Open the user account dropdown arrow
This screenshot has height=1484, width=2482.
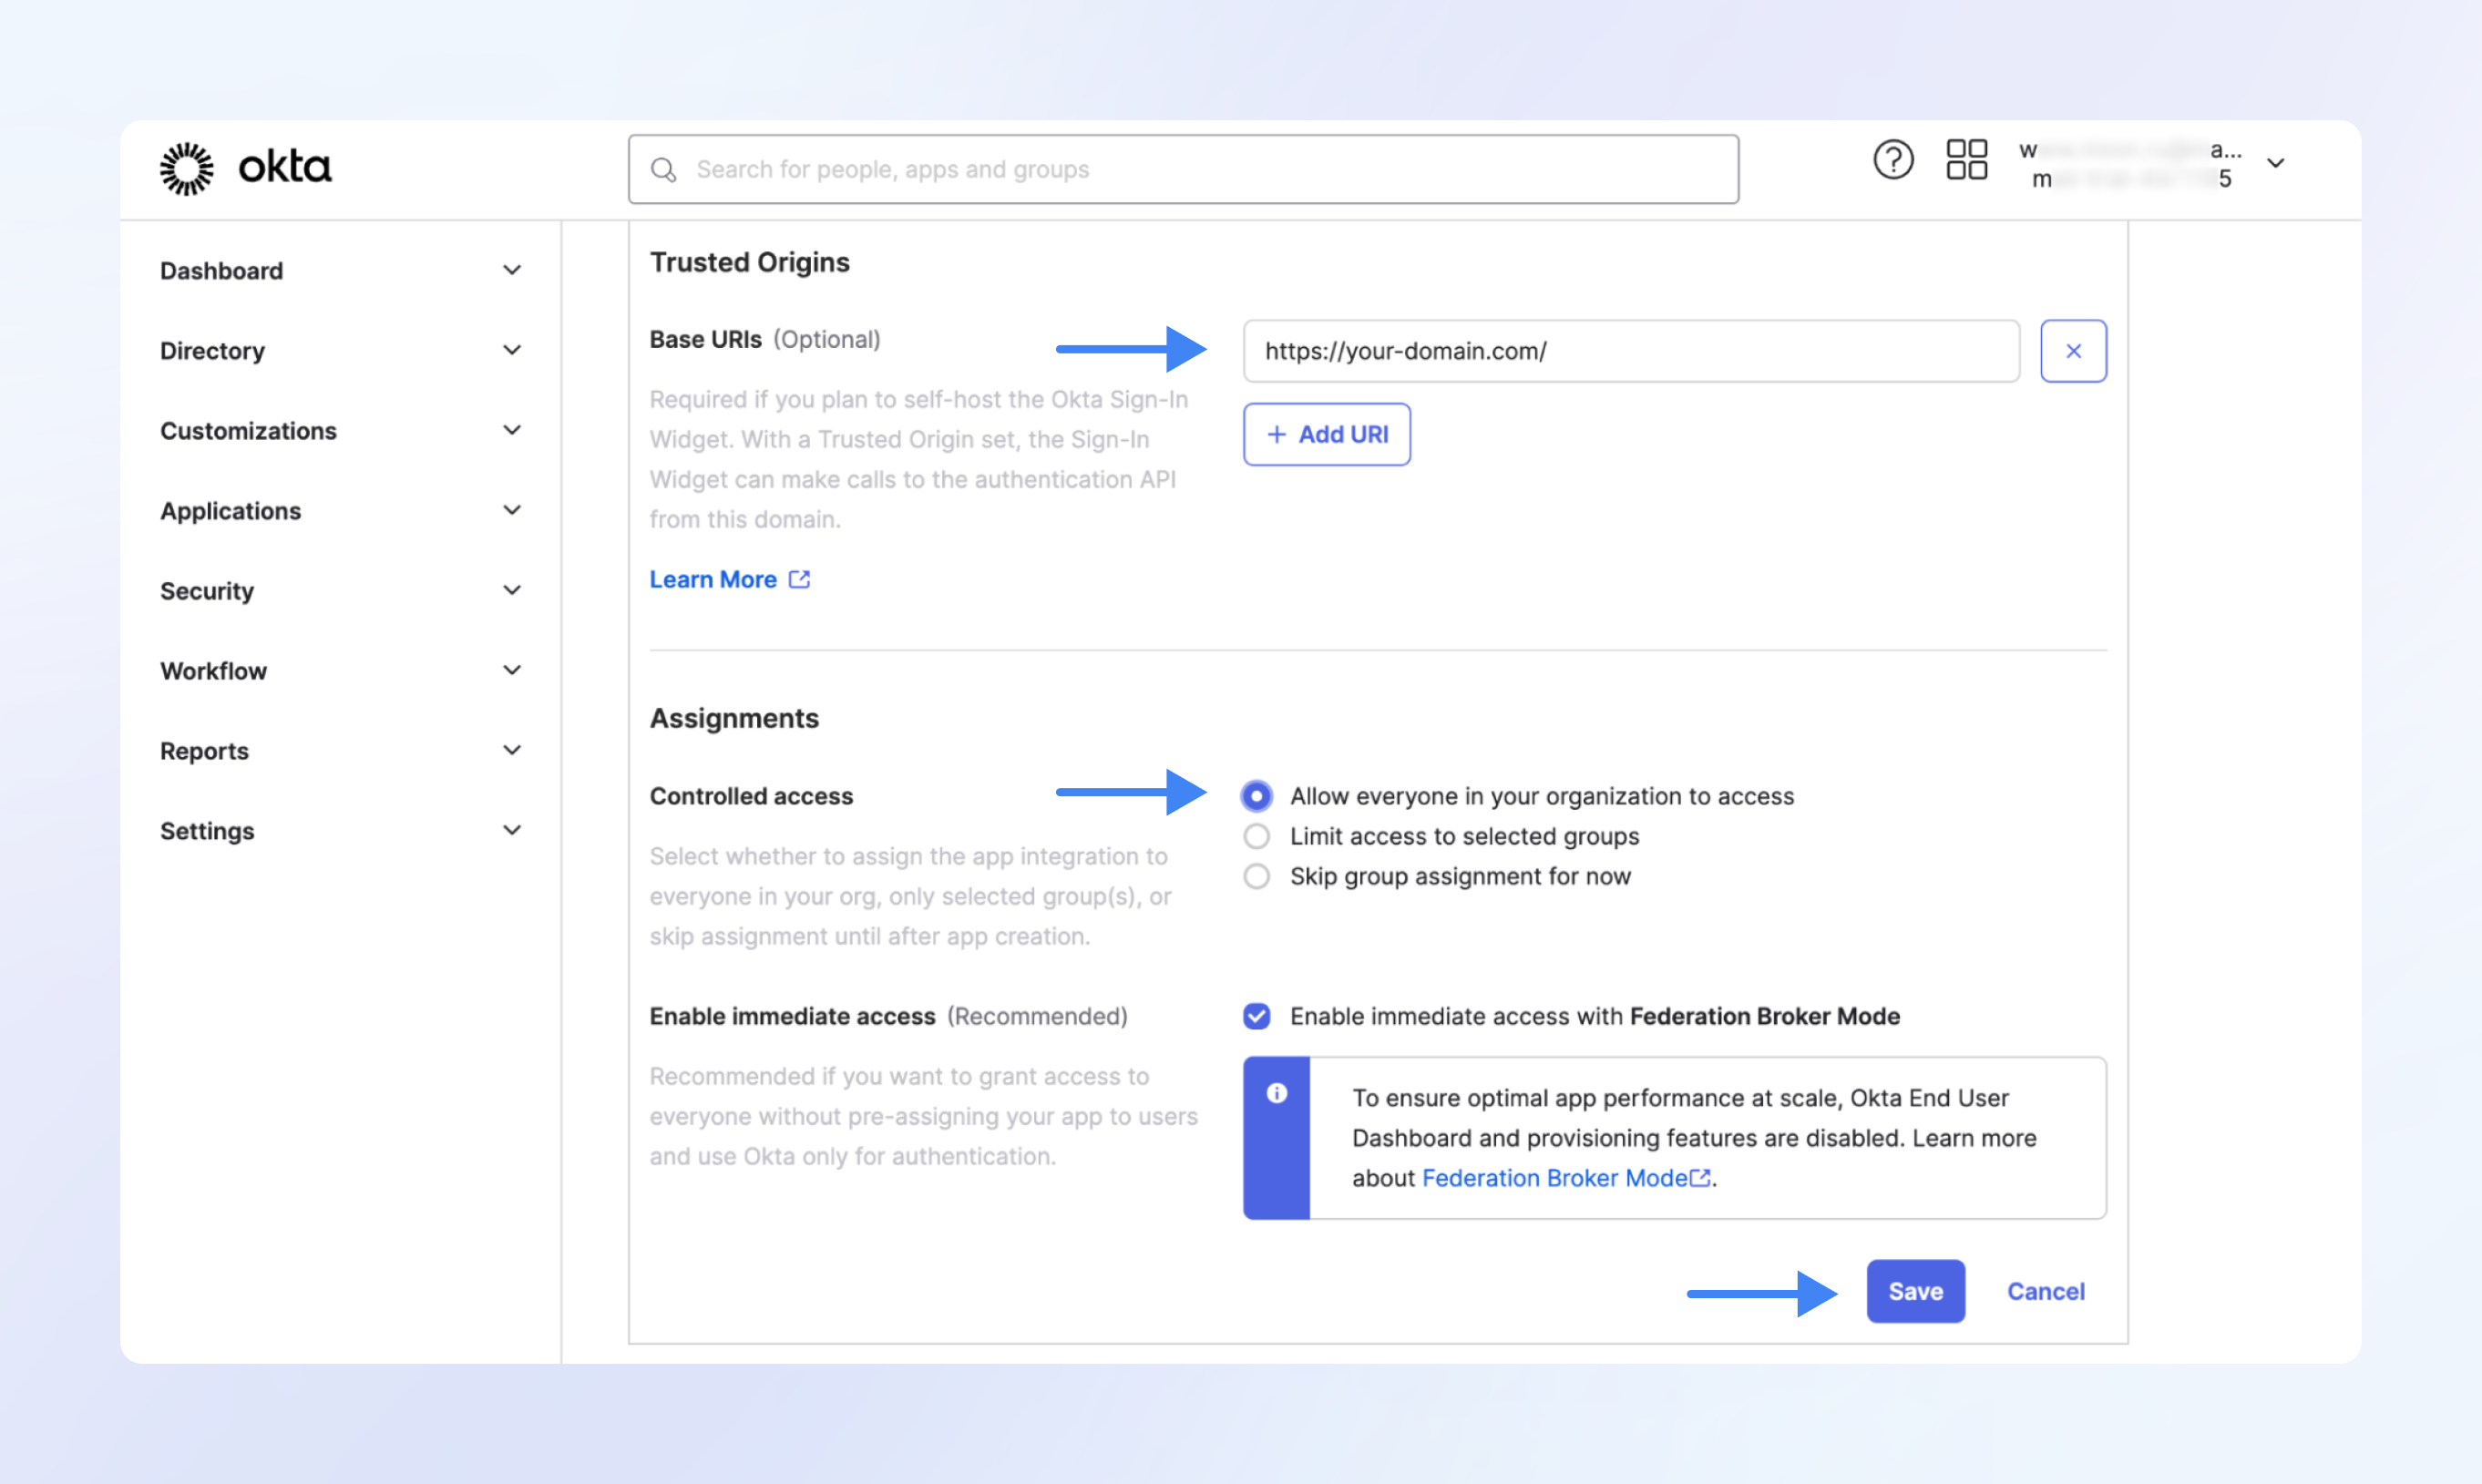point(2275,164)
